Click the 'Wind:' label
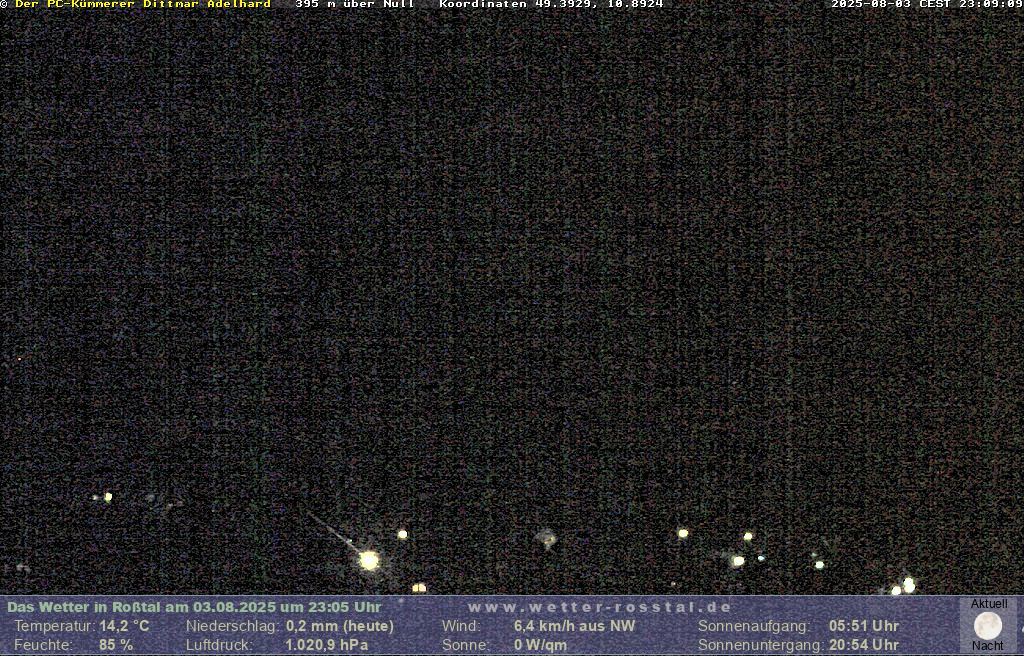This screenshot has width=1024, height=656. [x=461, y=626]
